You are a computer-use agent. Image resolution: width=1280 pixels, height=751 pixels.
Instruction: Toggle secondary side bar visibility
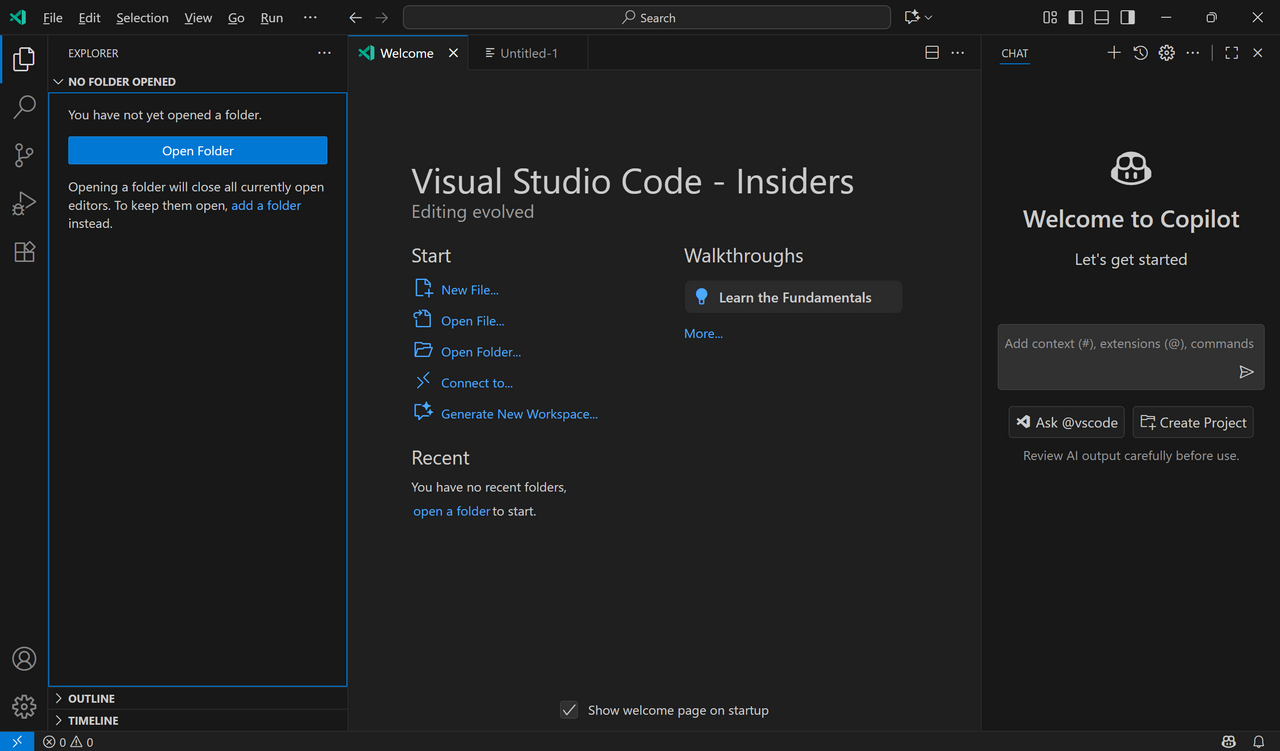pyautogui.click(x=1128, y=17)
